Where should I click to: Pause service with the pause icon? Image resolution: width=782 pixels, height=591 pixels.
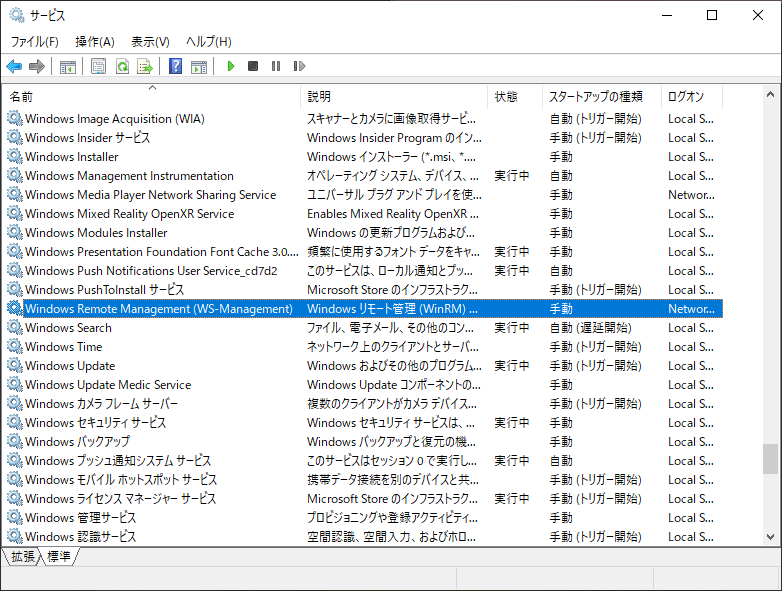(x=276, y=66)
